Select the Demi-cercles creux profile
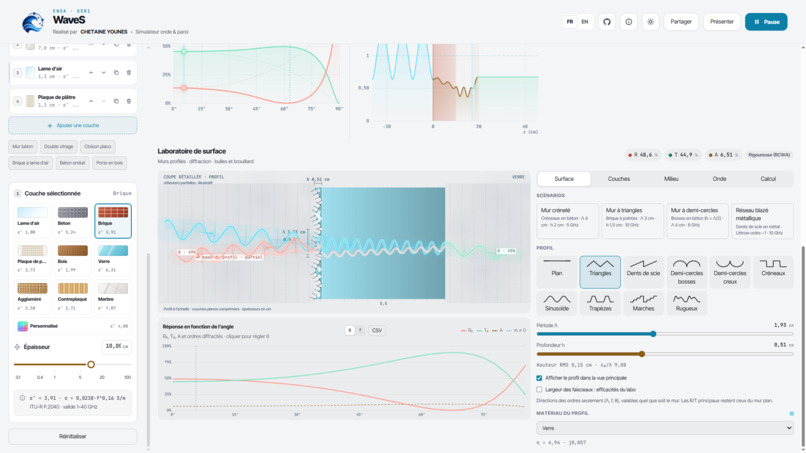The width and height of the screenshot is (806, 453). 729,272
